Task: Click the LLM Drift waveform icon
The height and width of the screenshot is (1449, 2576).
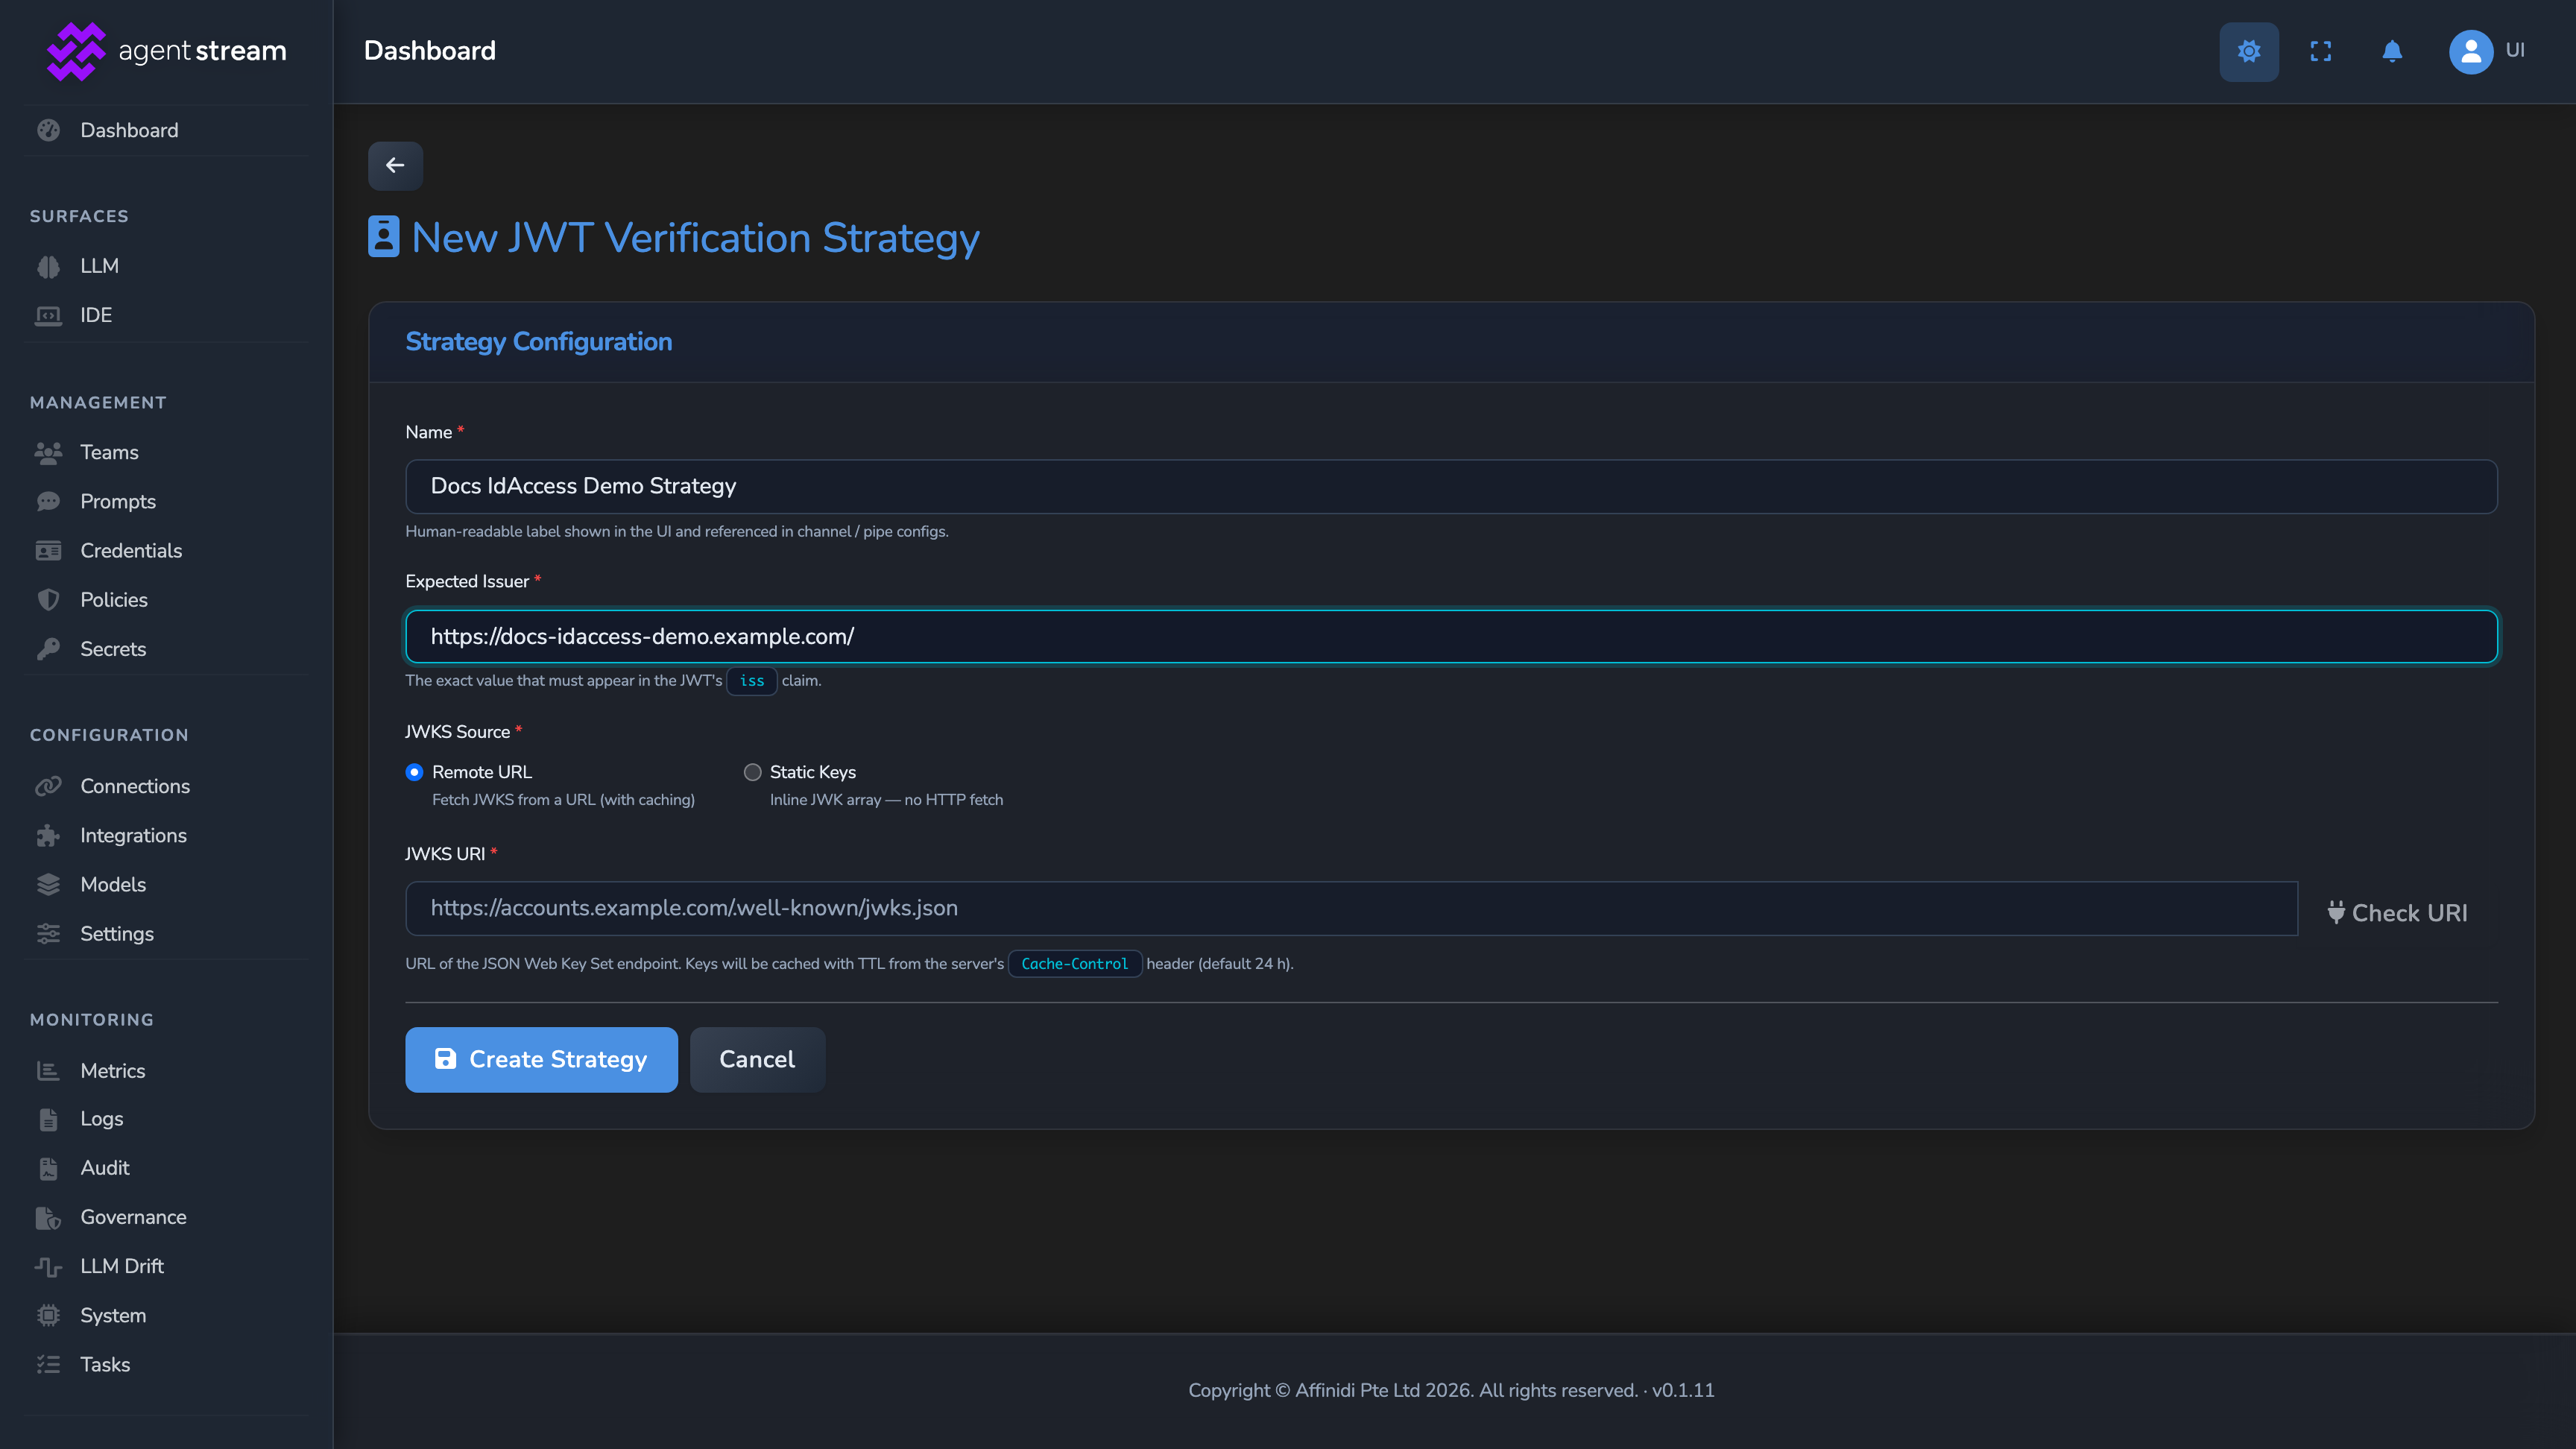Action: [x=48, y=1267]
